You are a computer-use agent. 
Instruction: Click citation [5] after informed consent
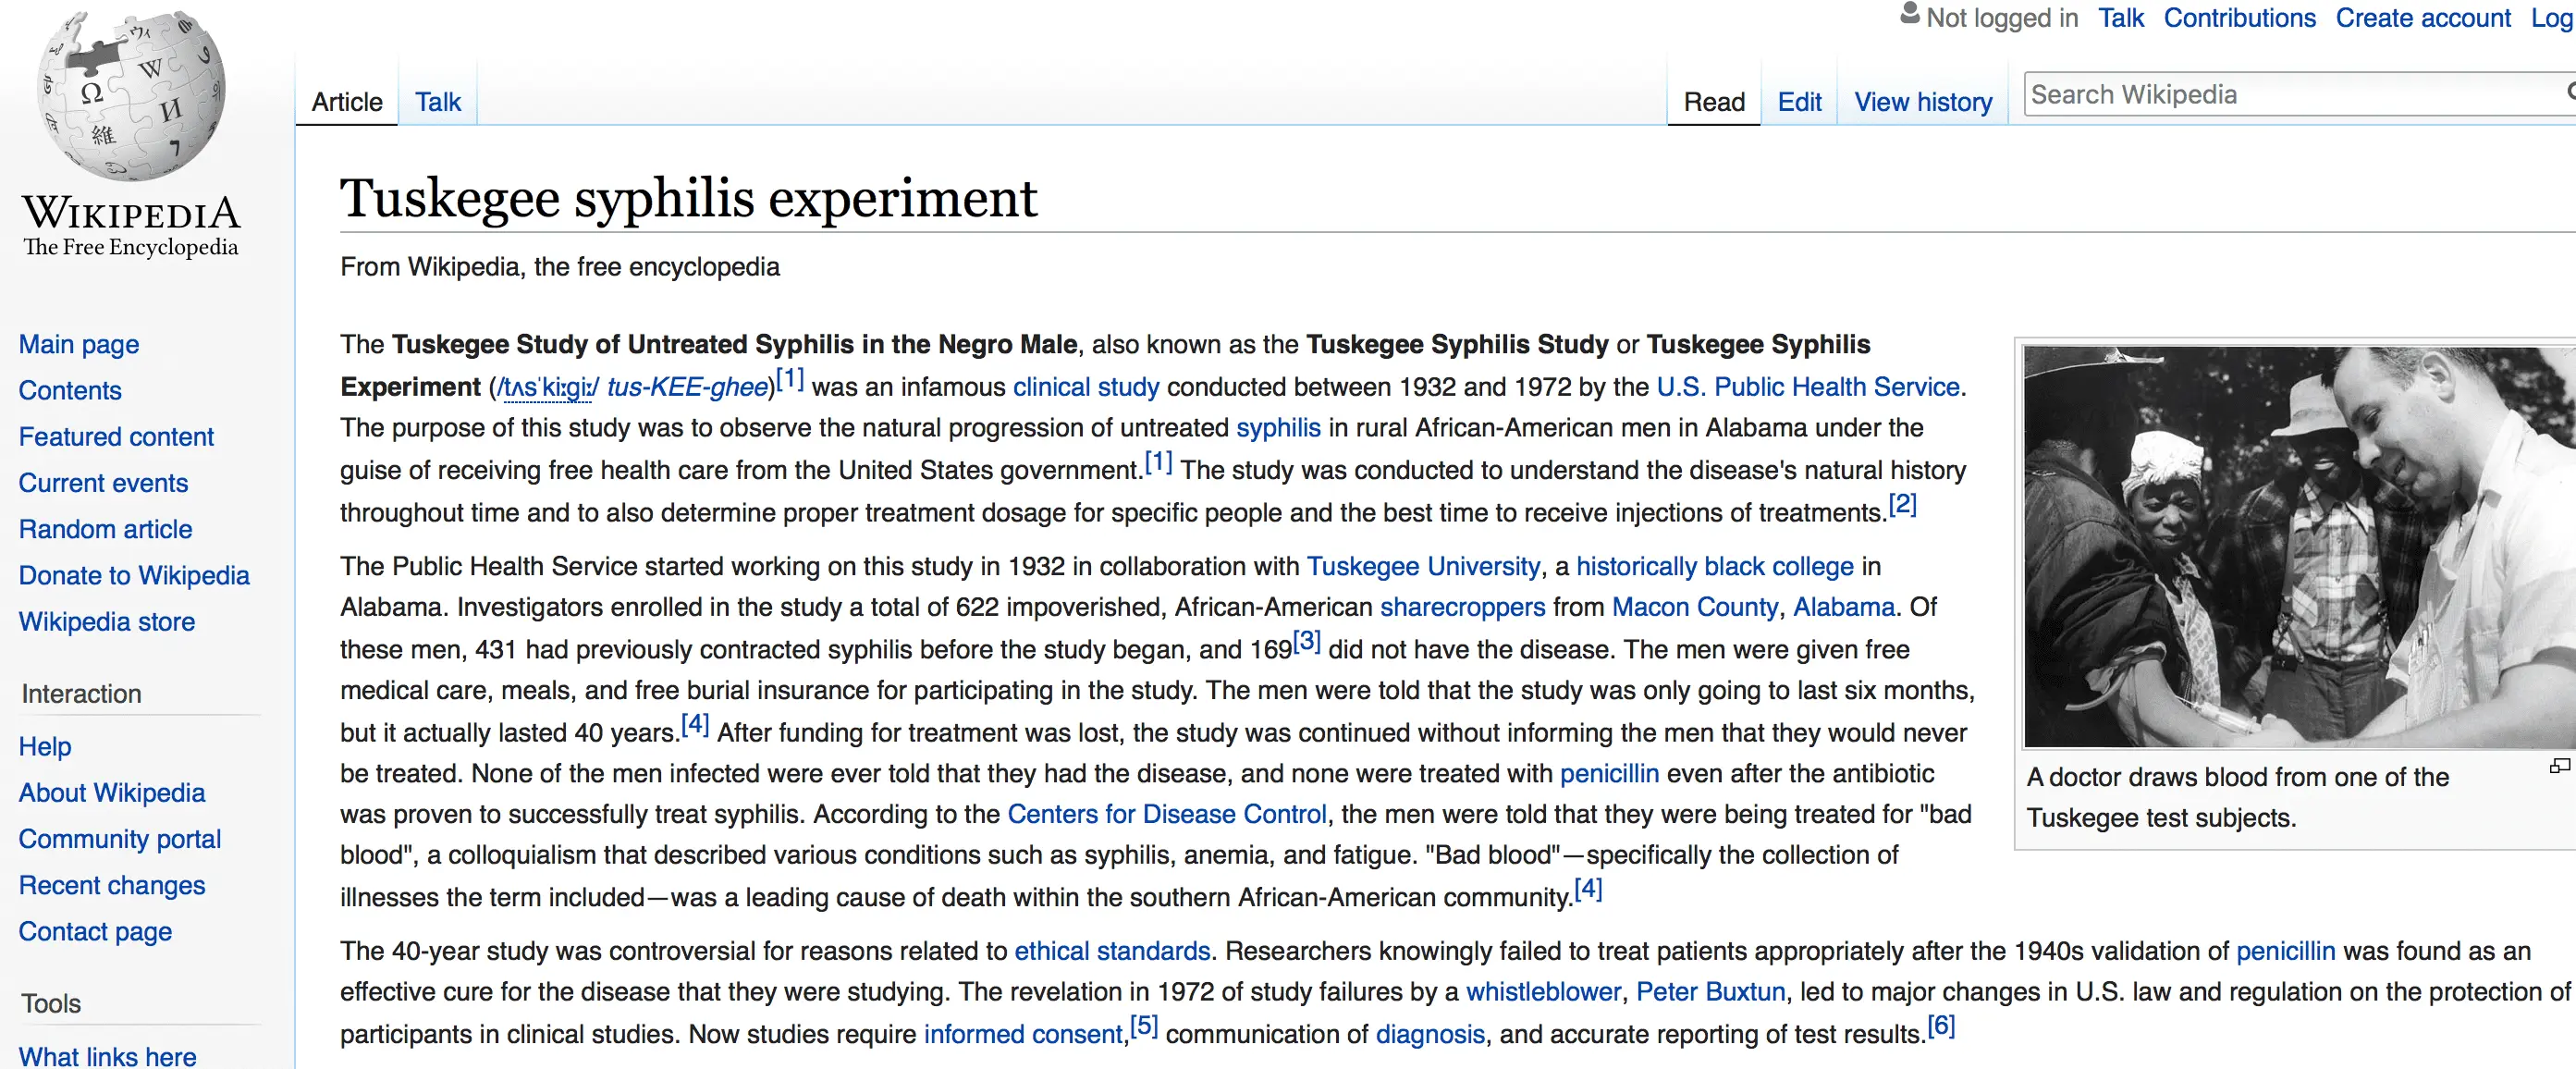tap(1144, 1026)
